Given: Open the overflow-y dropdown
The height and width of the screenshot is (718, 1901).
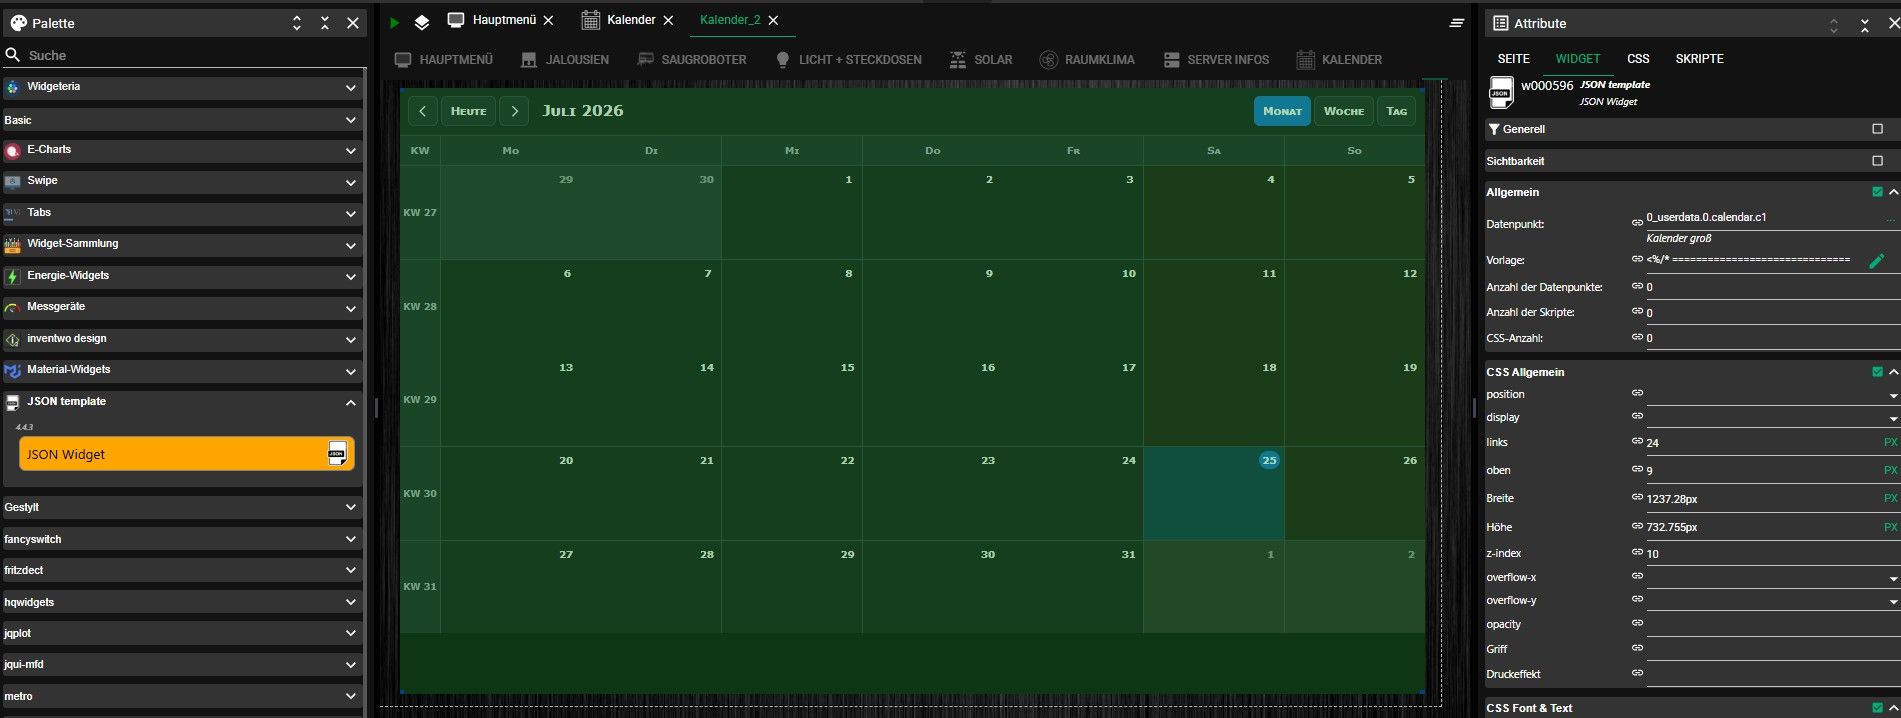Looking at the screenshot, I should coord(1893,602).
